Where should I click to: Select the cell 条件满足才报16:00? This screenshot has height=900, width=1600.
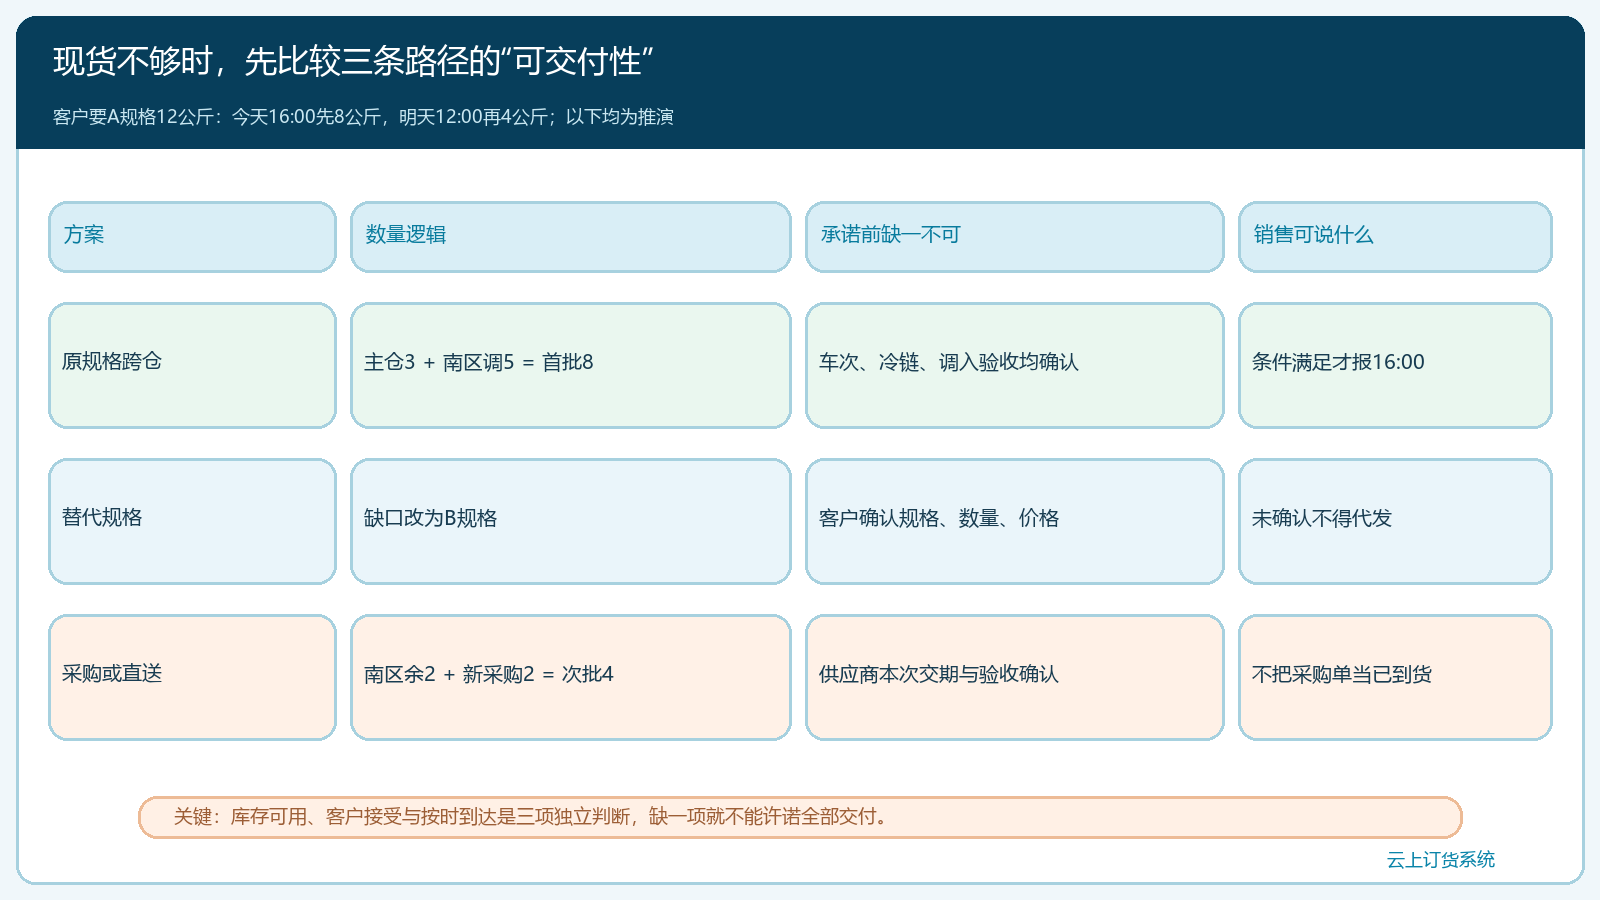(x=1395, y=366)
